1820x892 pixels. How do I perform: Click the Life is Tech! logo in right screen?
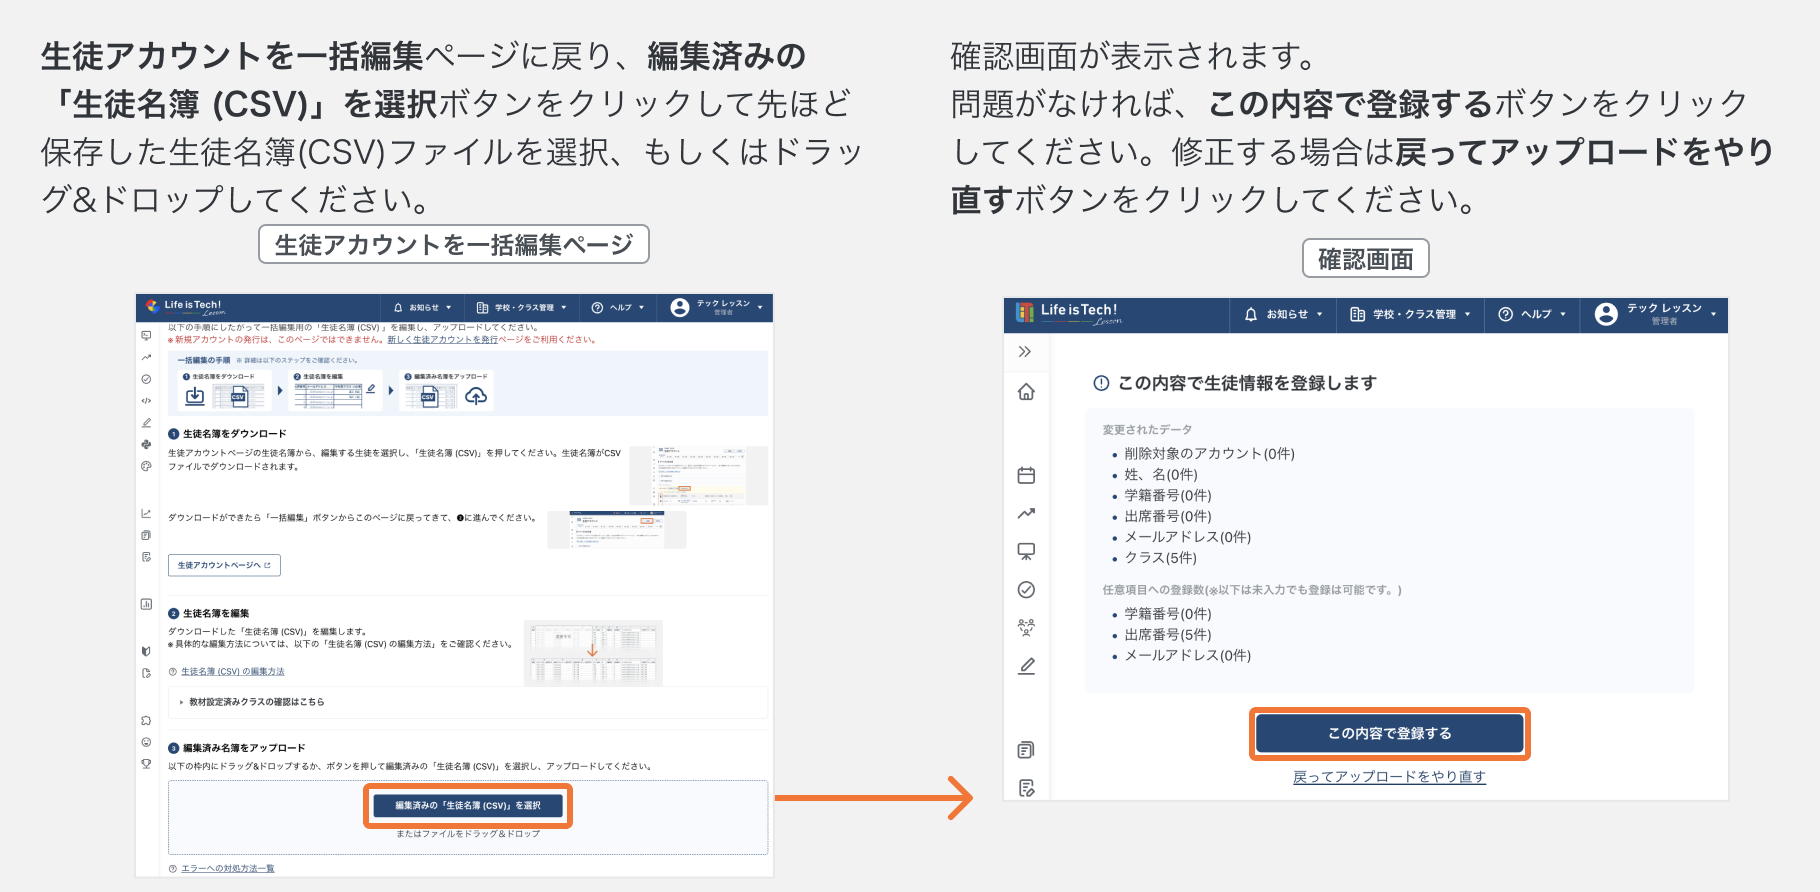coord(1069,313)
